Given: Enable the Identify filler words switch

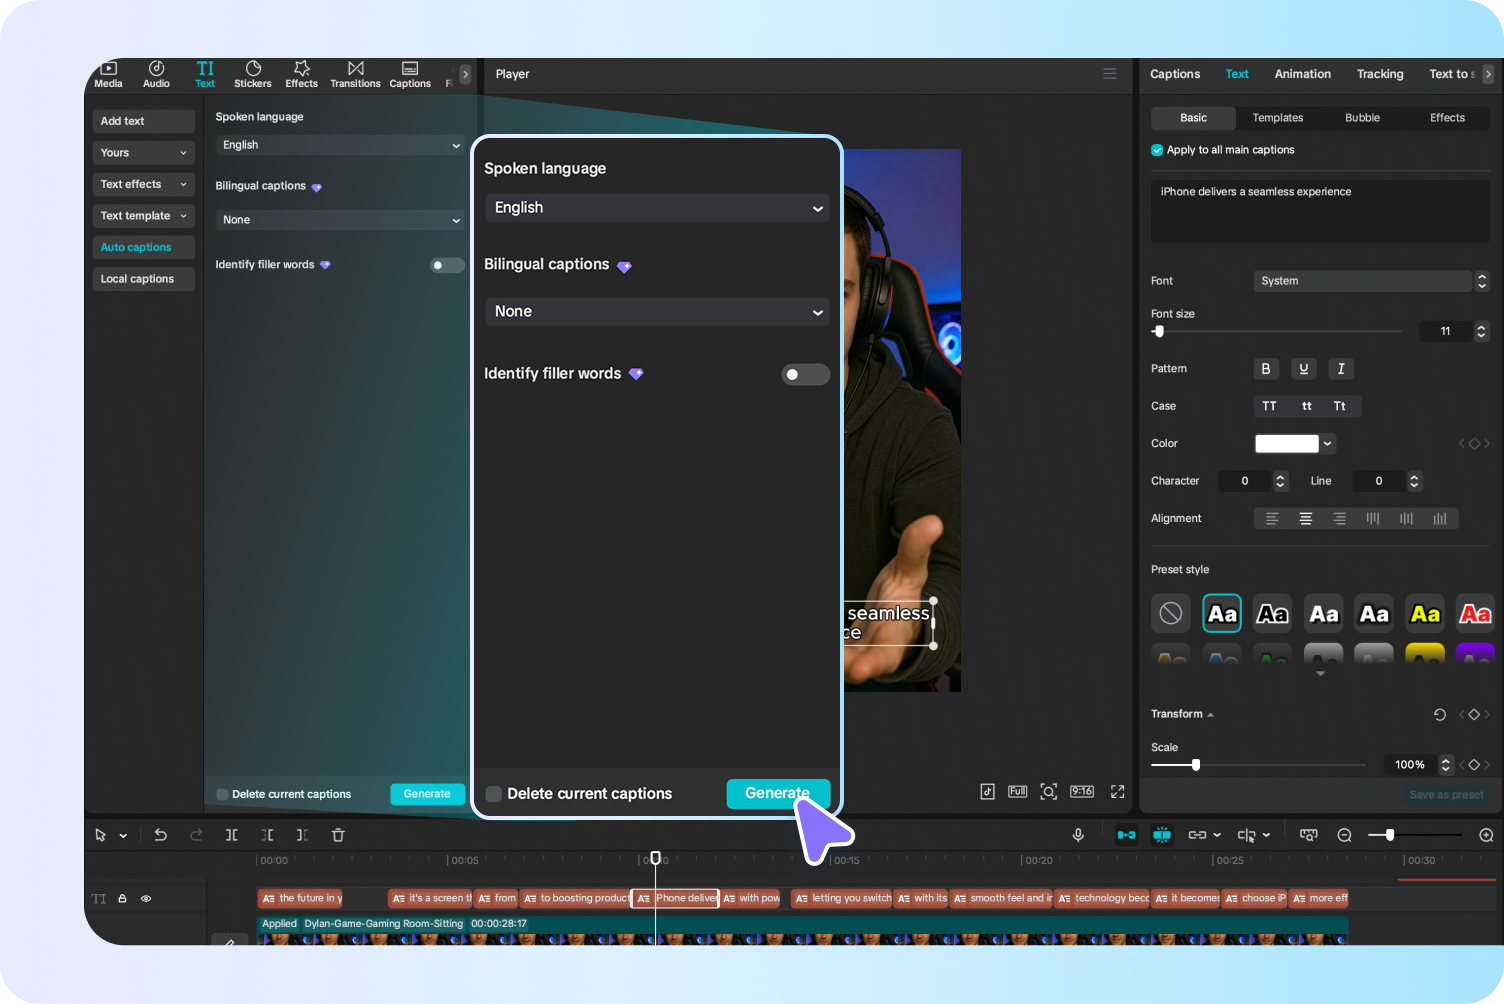Looking at the screenshot, I should [805, 374].
